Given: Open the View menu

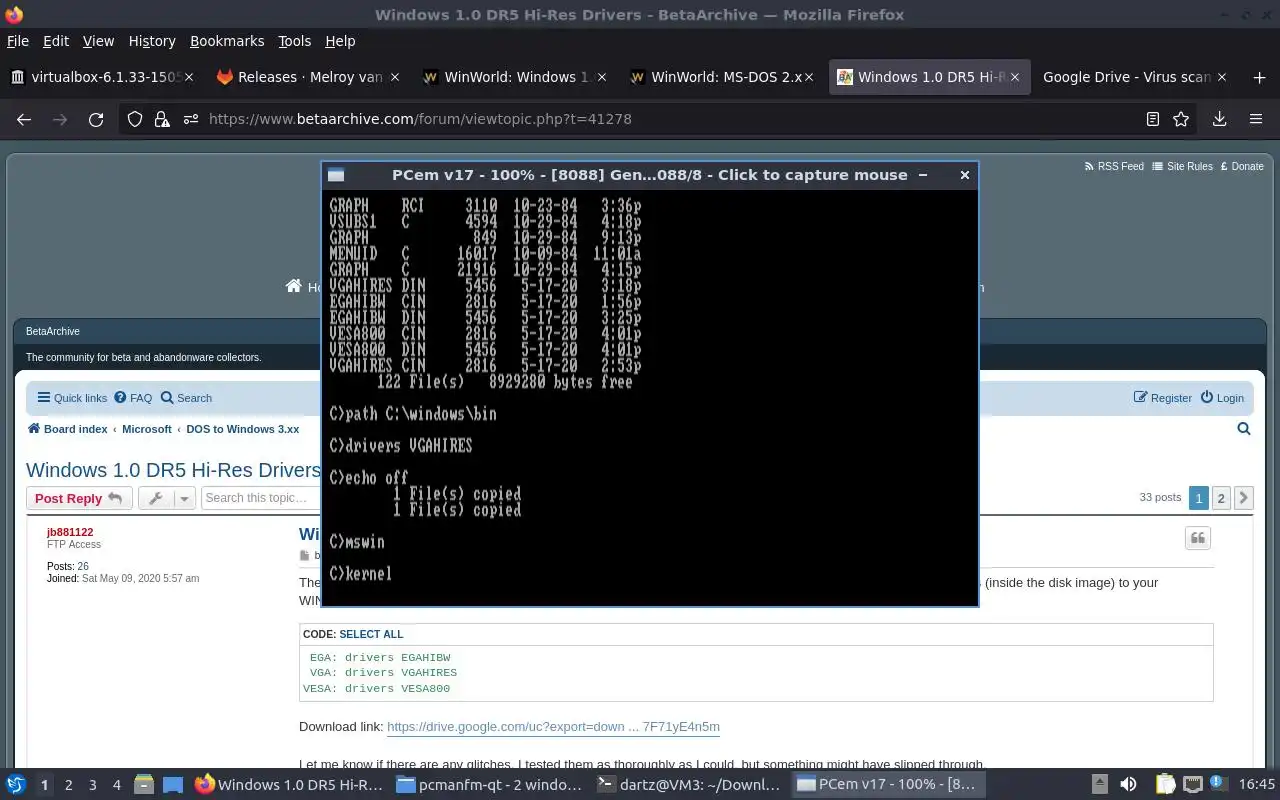Looking at the screenshot, I should (98, 41).
